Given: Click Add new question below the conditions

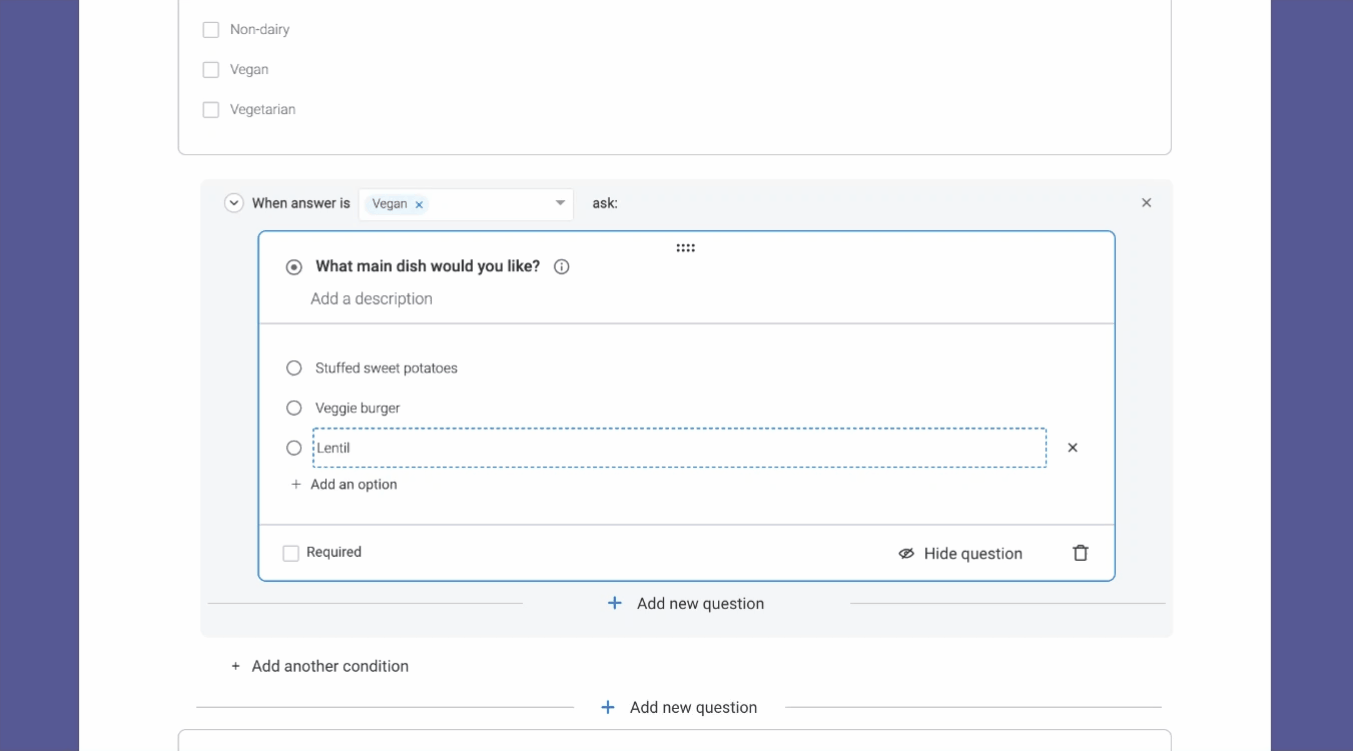Looking at the screenshot, I should [679, 708].
